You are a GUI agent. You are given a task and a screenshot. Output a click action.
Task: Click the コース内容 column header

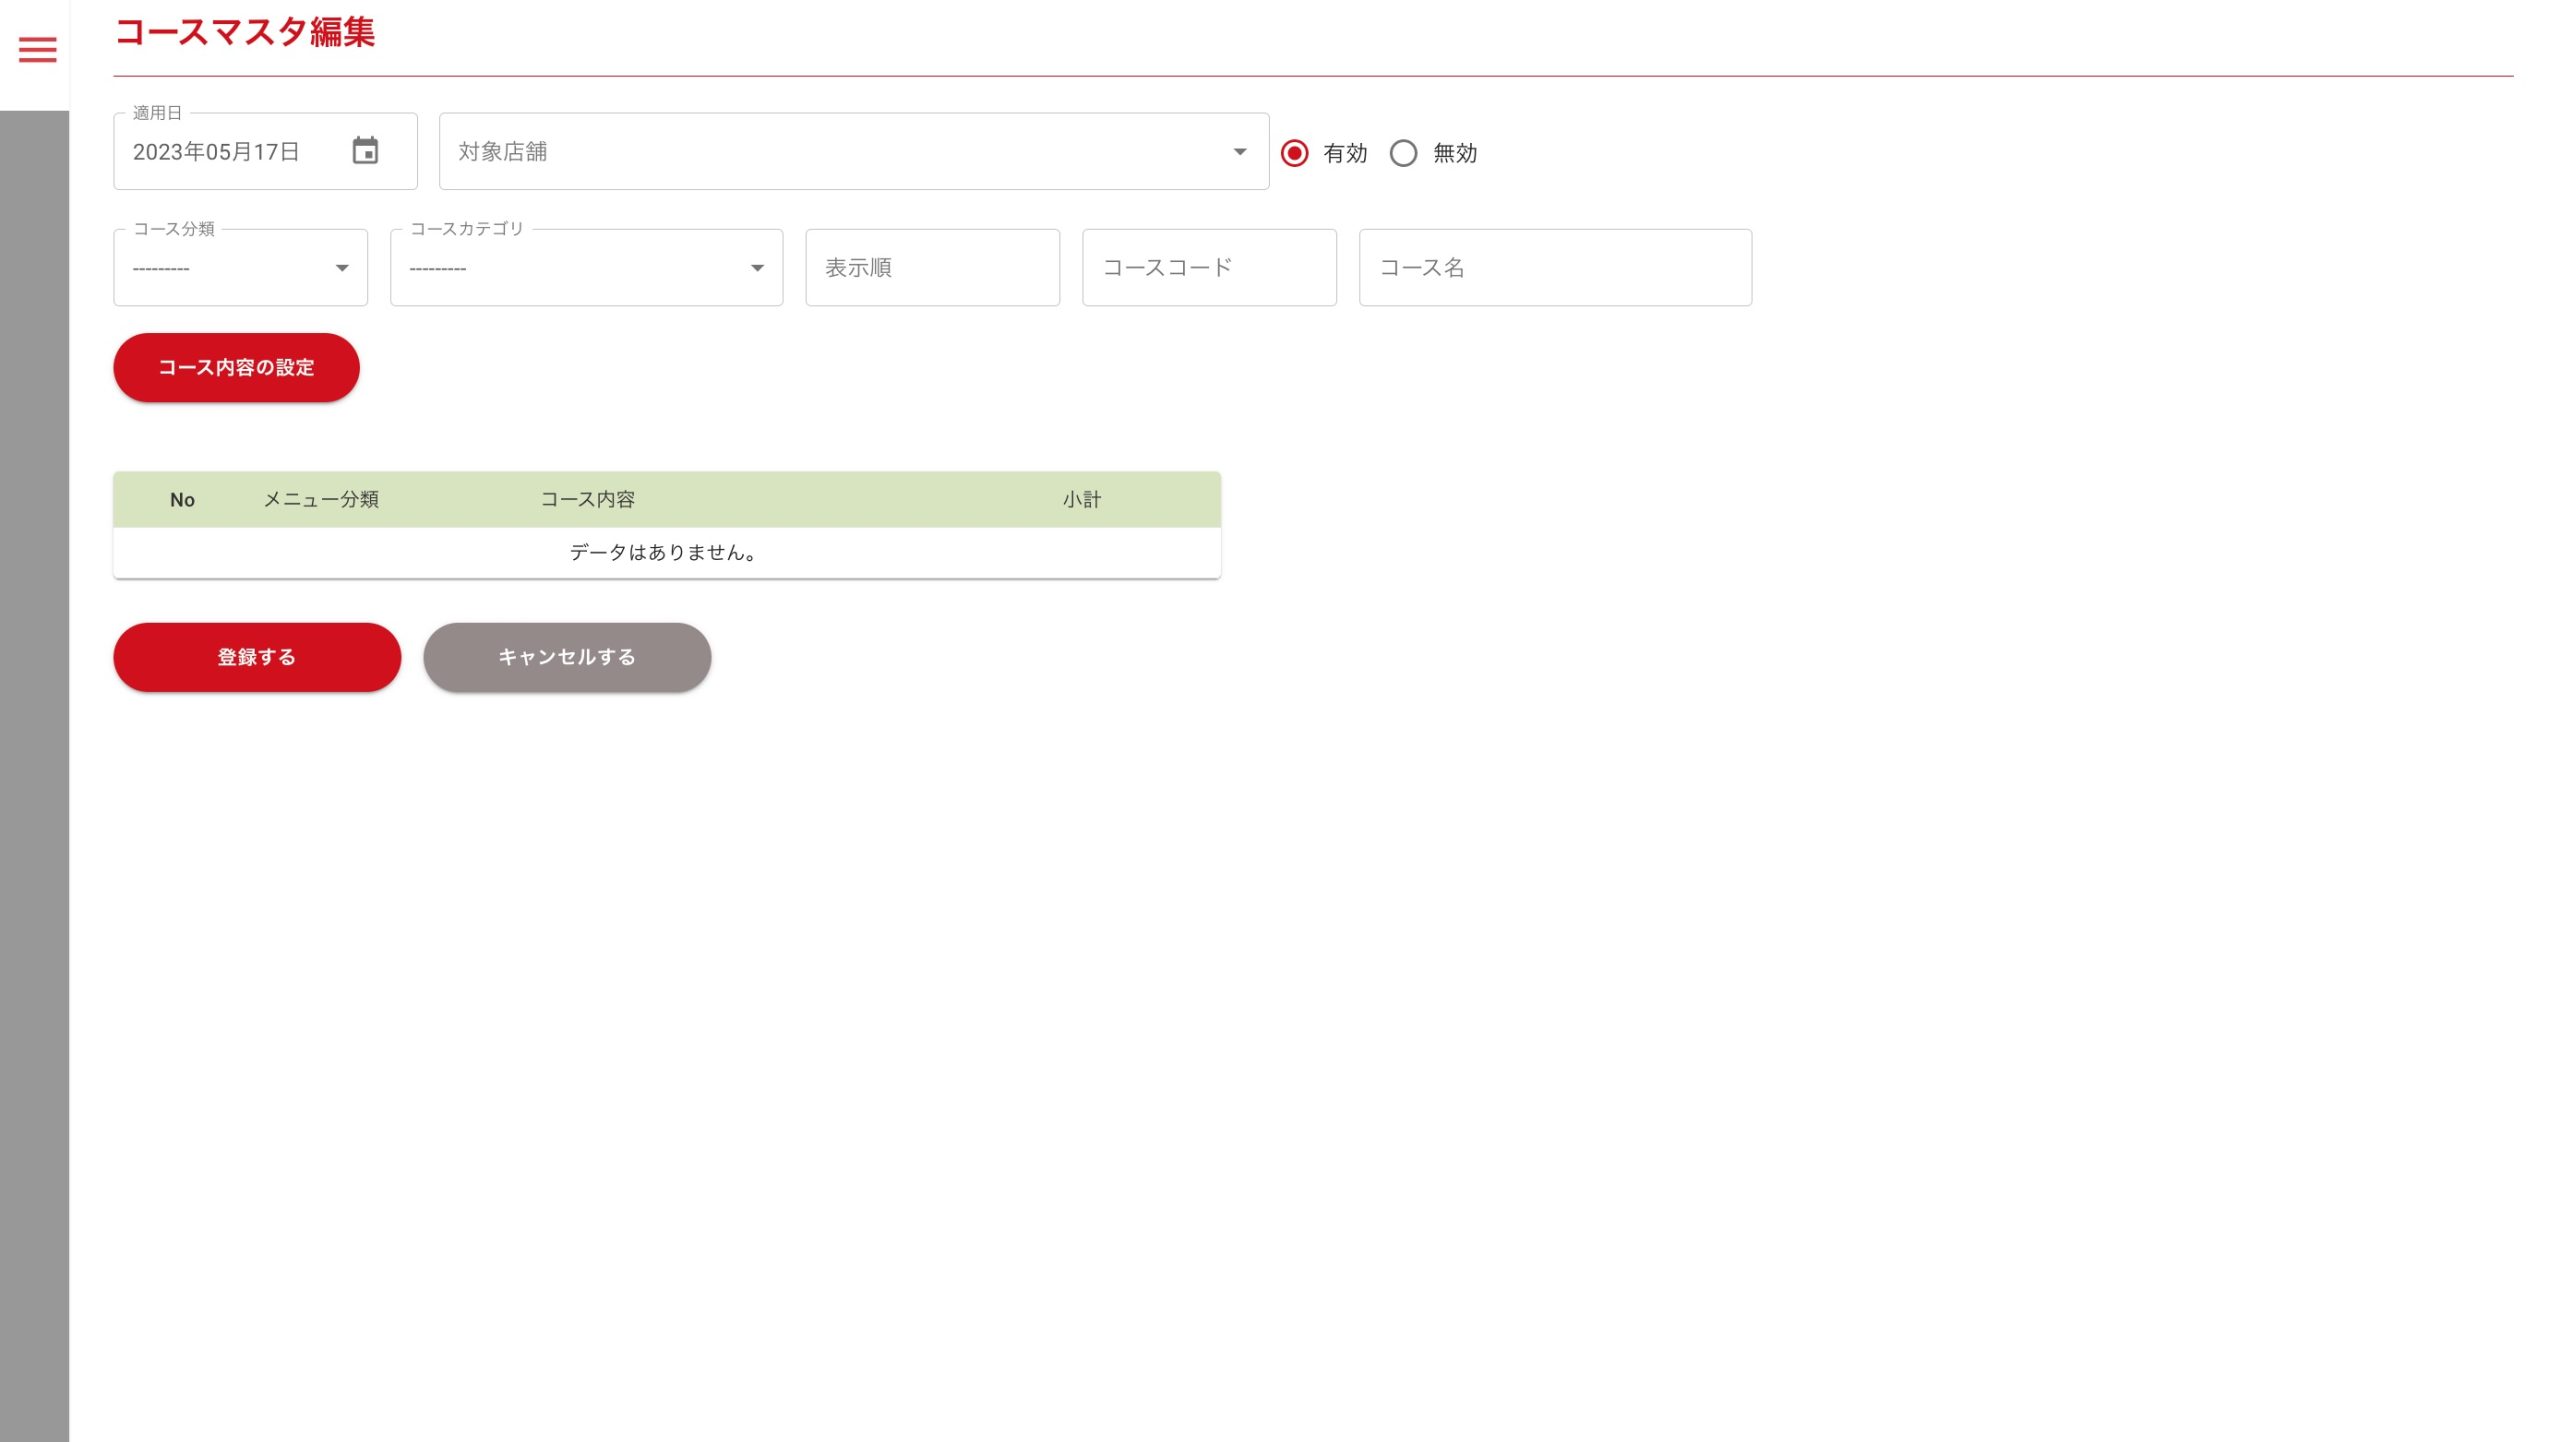(587, 500)
